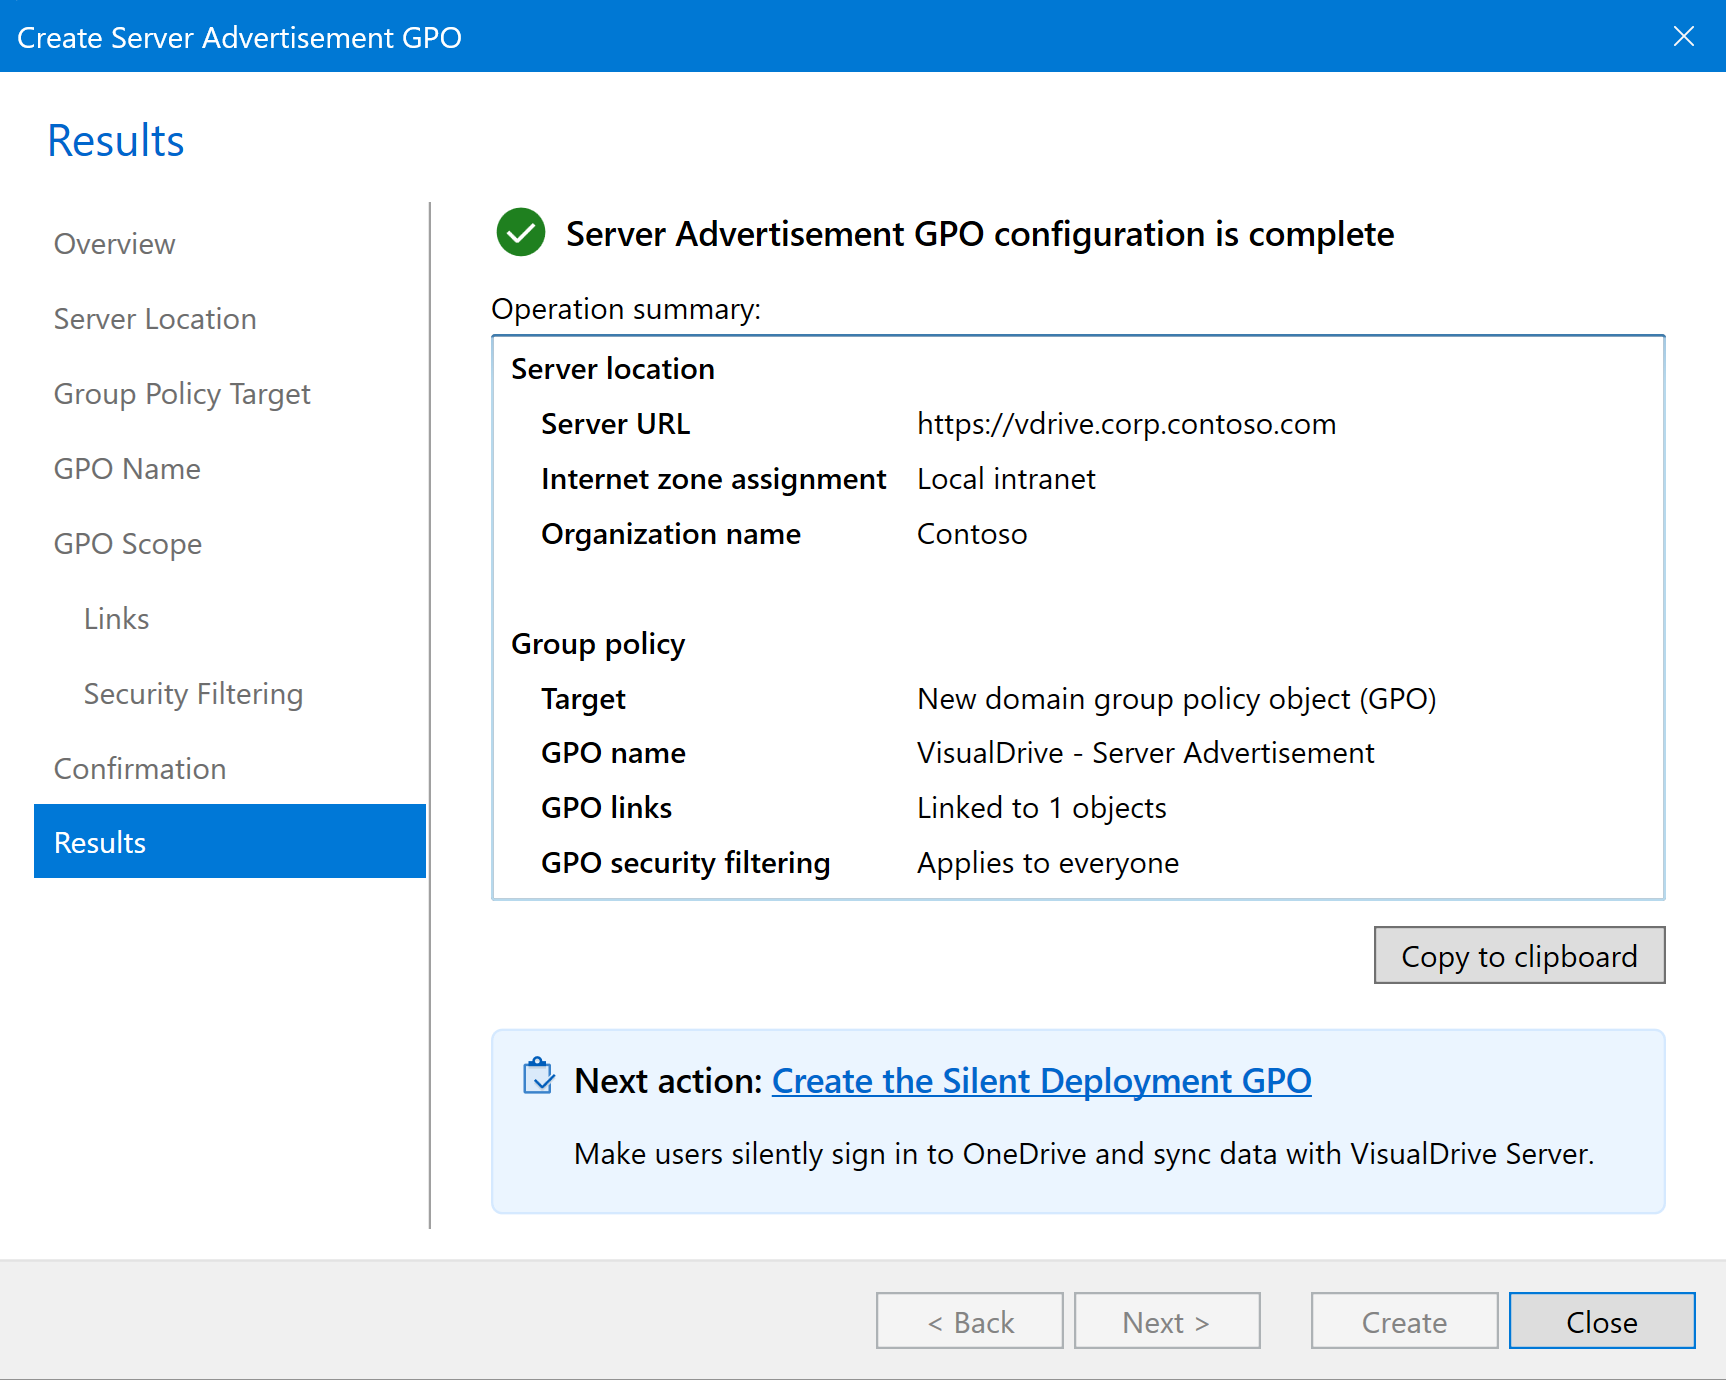
Task: Open the GPO Name step
Action: 127,469
